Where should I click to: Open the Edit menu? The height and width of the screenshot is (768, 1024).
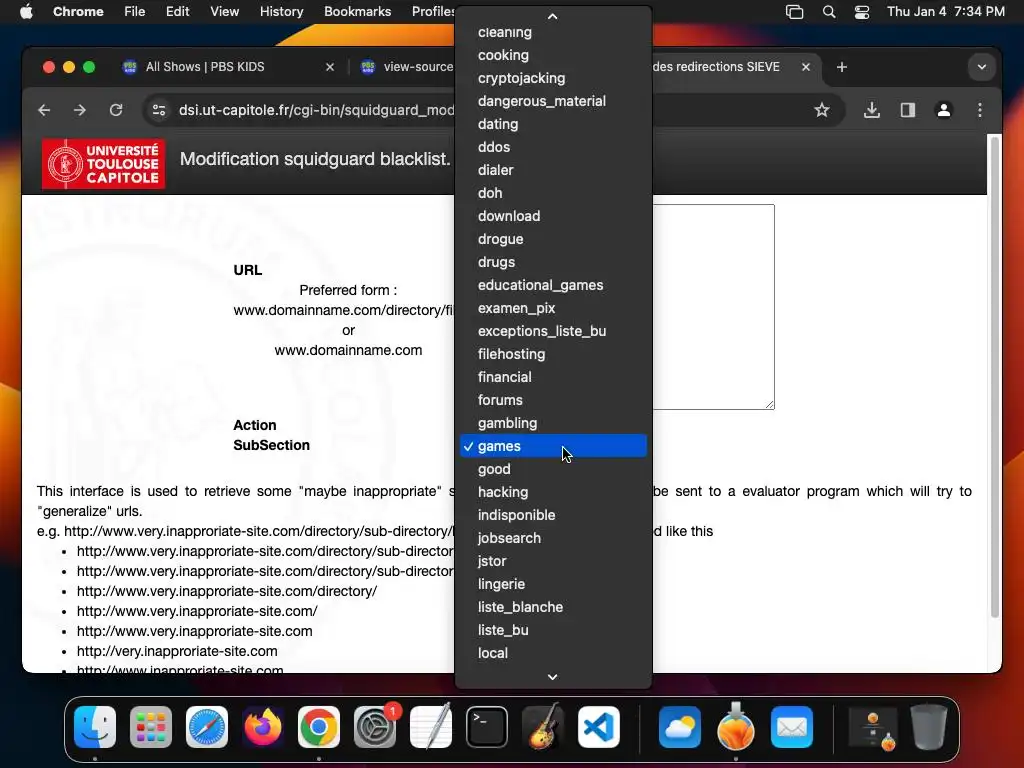tap(178, 12)
